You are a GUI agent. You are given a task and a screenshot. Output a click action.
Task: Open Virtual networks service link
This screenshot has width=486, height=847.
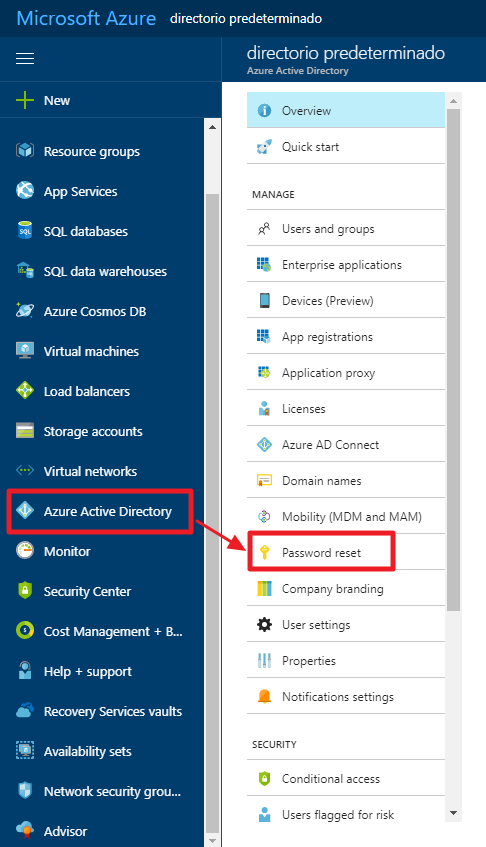[x=90, y=471]
